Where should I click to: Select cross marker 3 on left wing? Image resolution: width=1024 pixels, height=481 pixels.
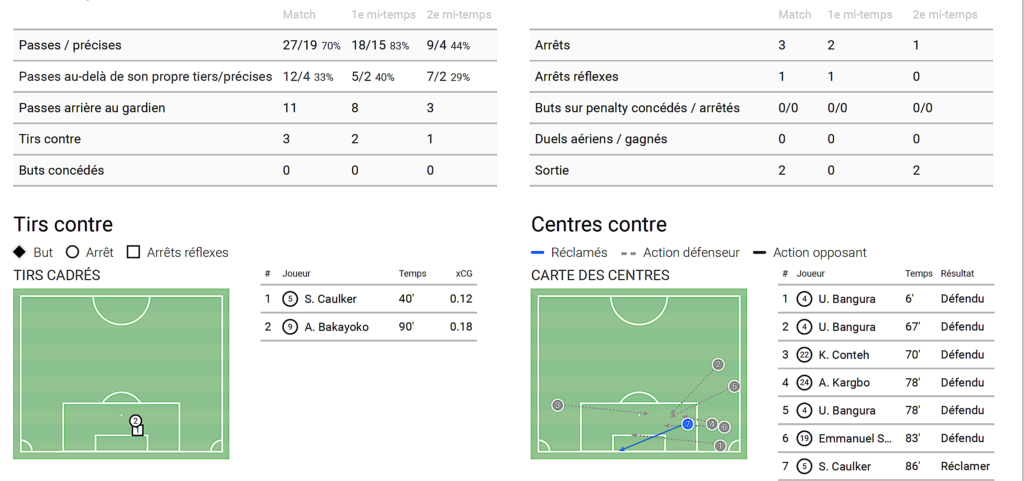[x=557, y=405]
